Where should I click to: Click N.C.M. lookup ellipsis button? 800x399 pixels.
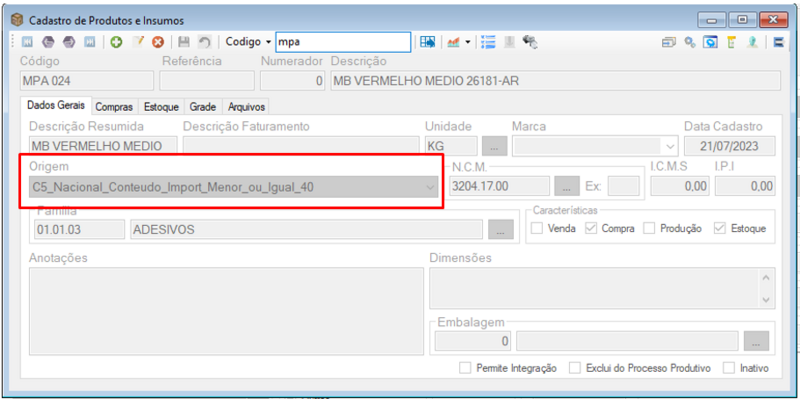pyautogui.click(x=567, y=186)
